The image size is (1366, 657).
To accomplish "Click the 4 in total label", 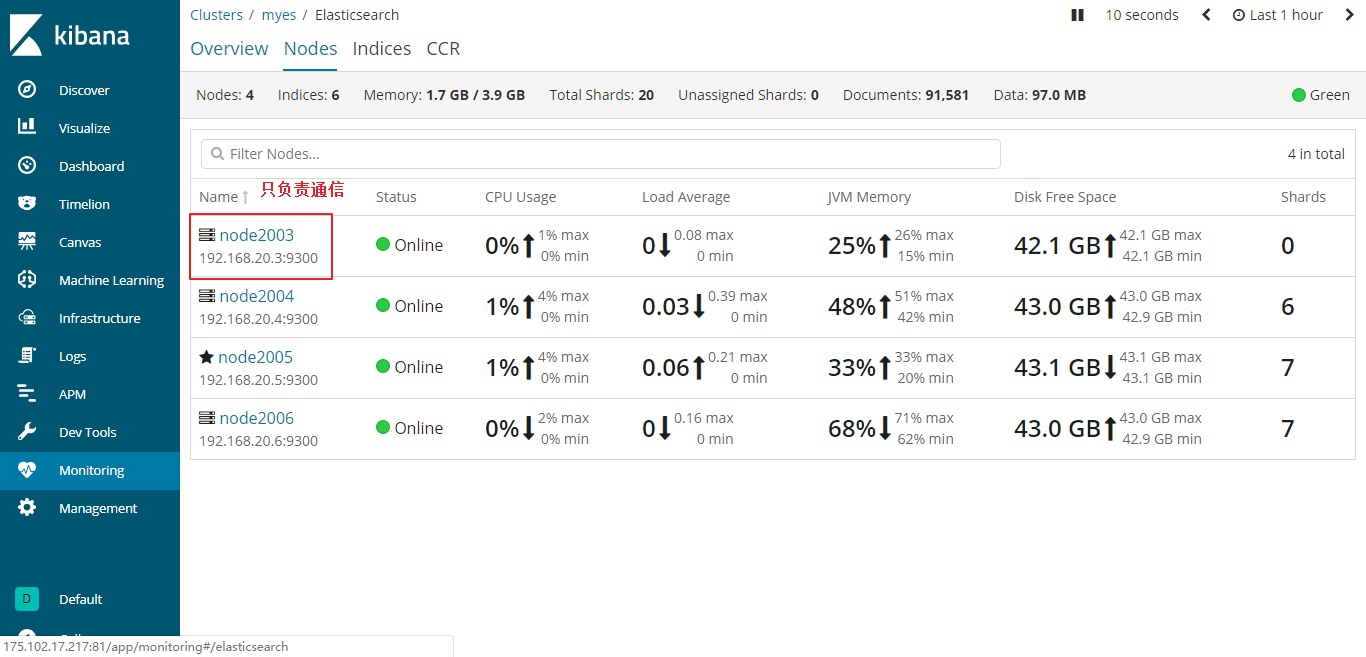I will coord(1316,154).
